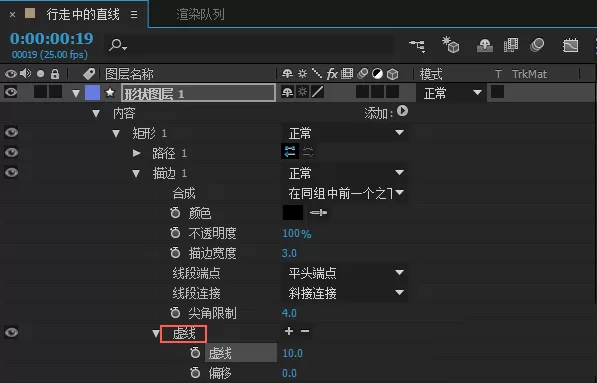Toggle visibility of 路径 1
Screen dimensions: 597x383
tap(11, 152)
